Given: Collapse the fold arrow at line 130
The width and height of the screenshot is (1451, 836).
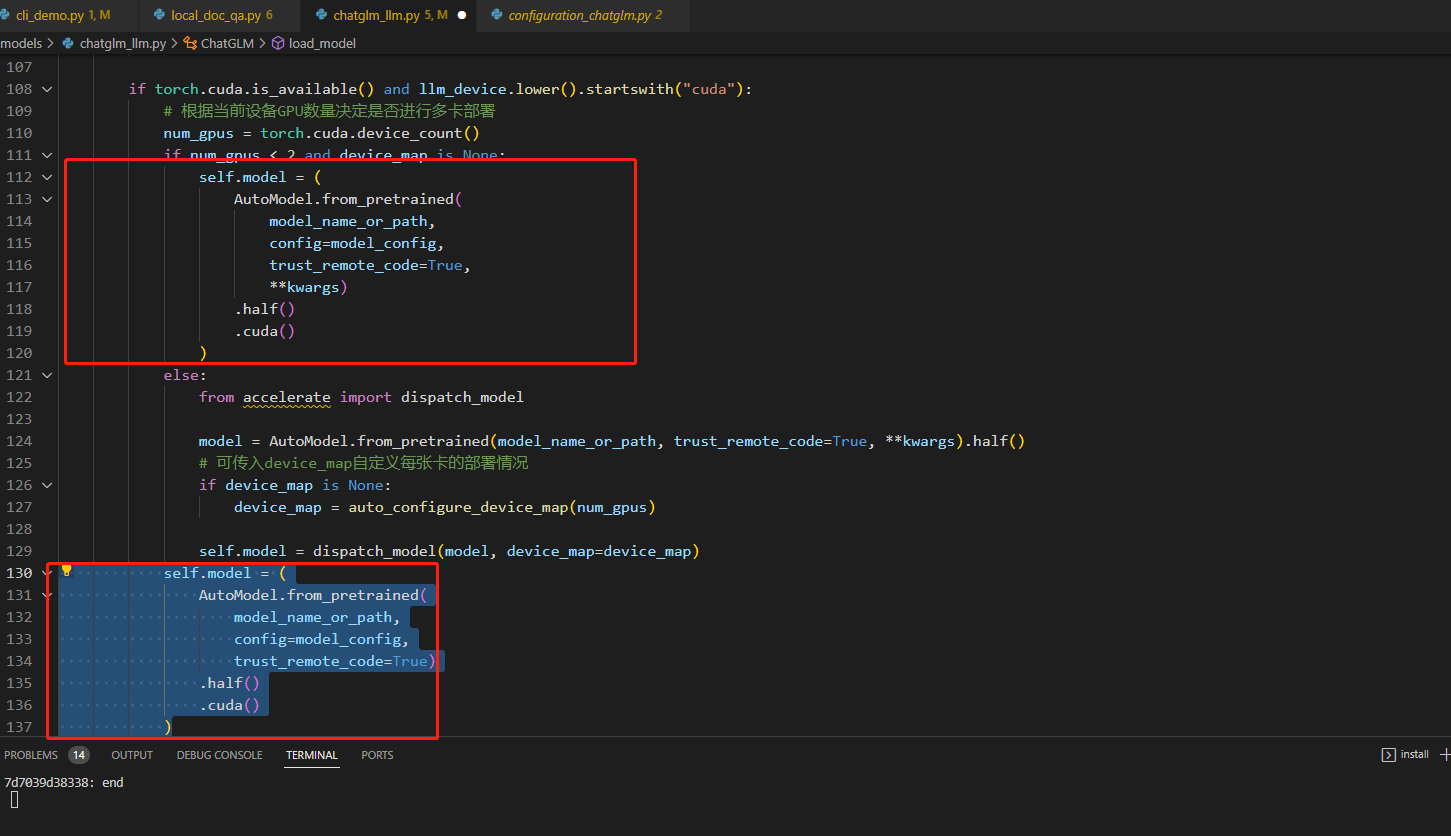Looking at the screenshot, I should coord(47,573).
